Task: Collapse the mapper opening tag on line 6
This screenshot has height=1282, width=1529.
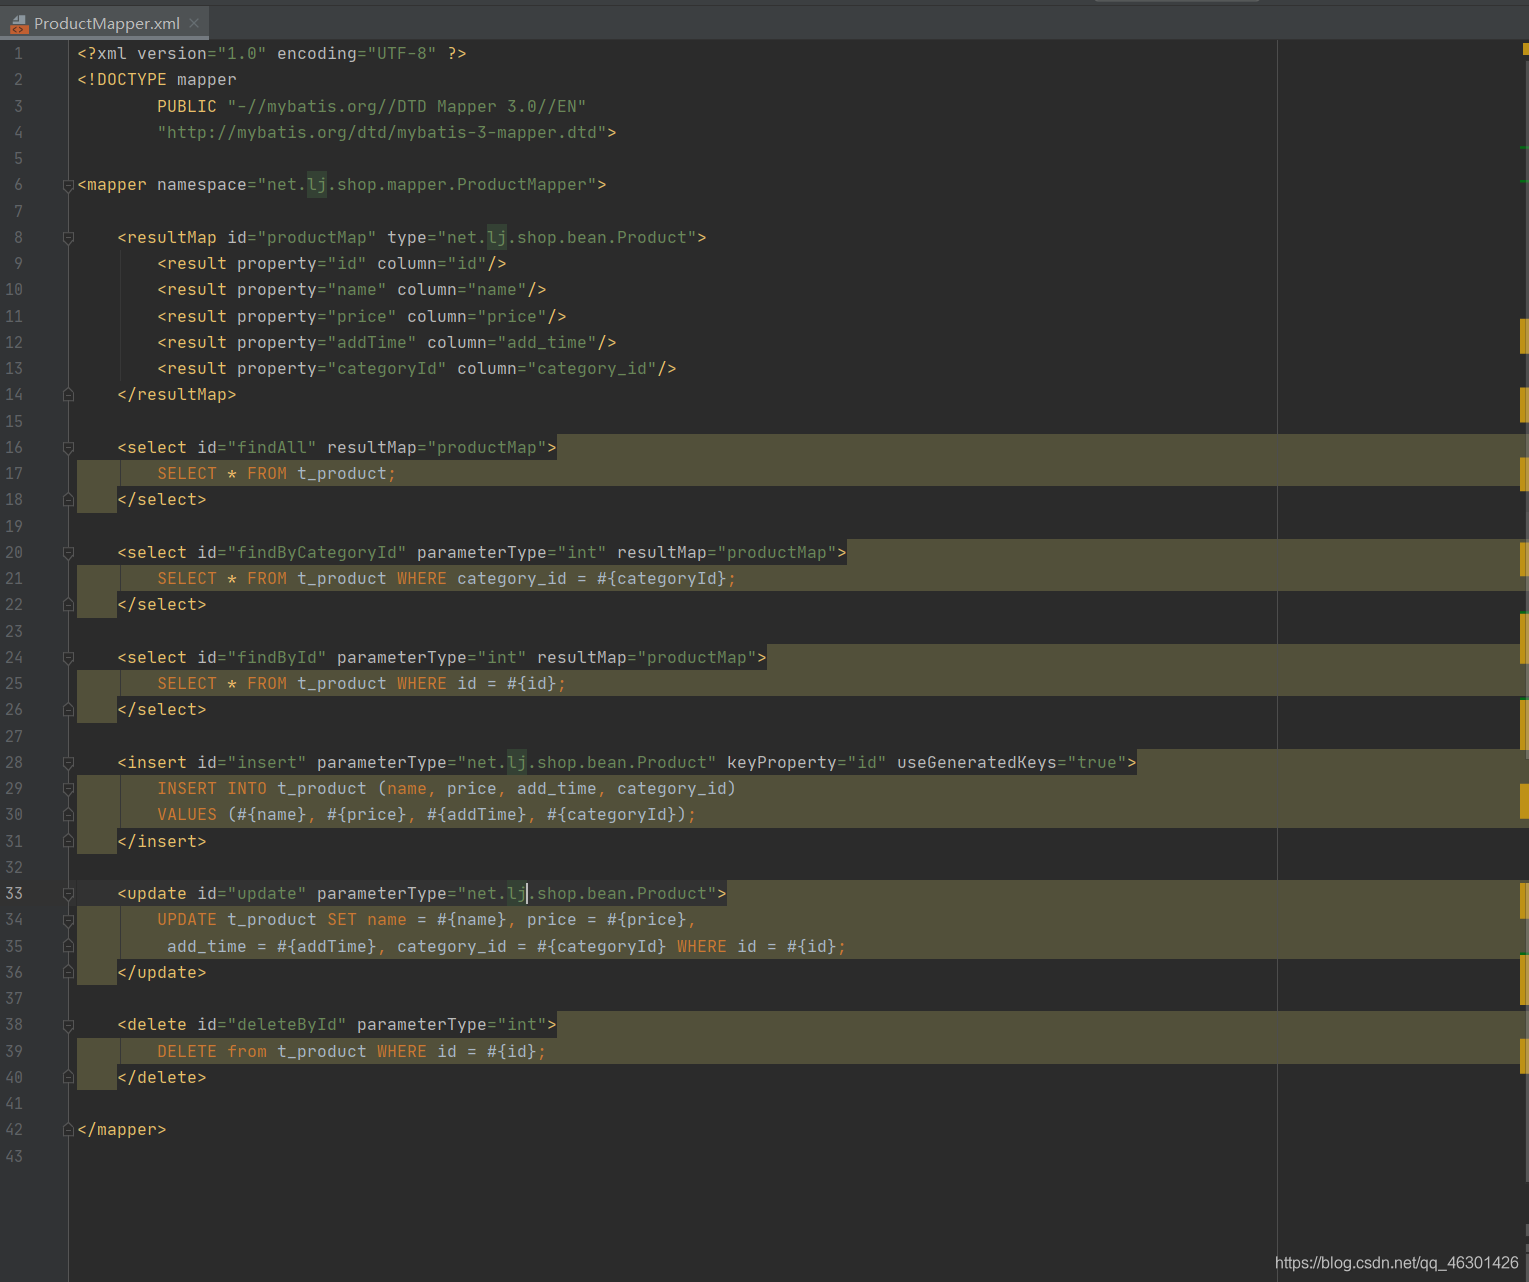Action: 68,185
